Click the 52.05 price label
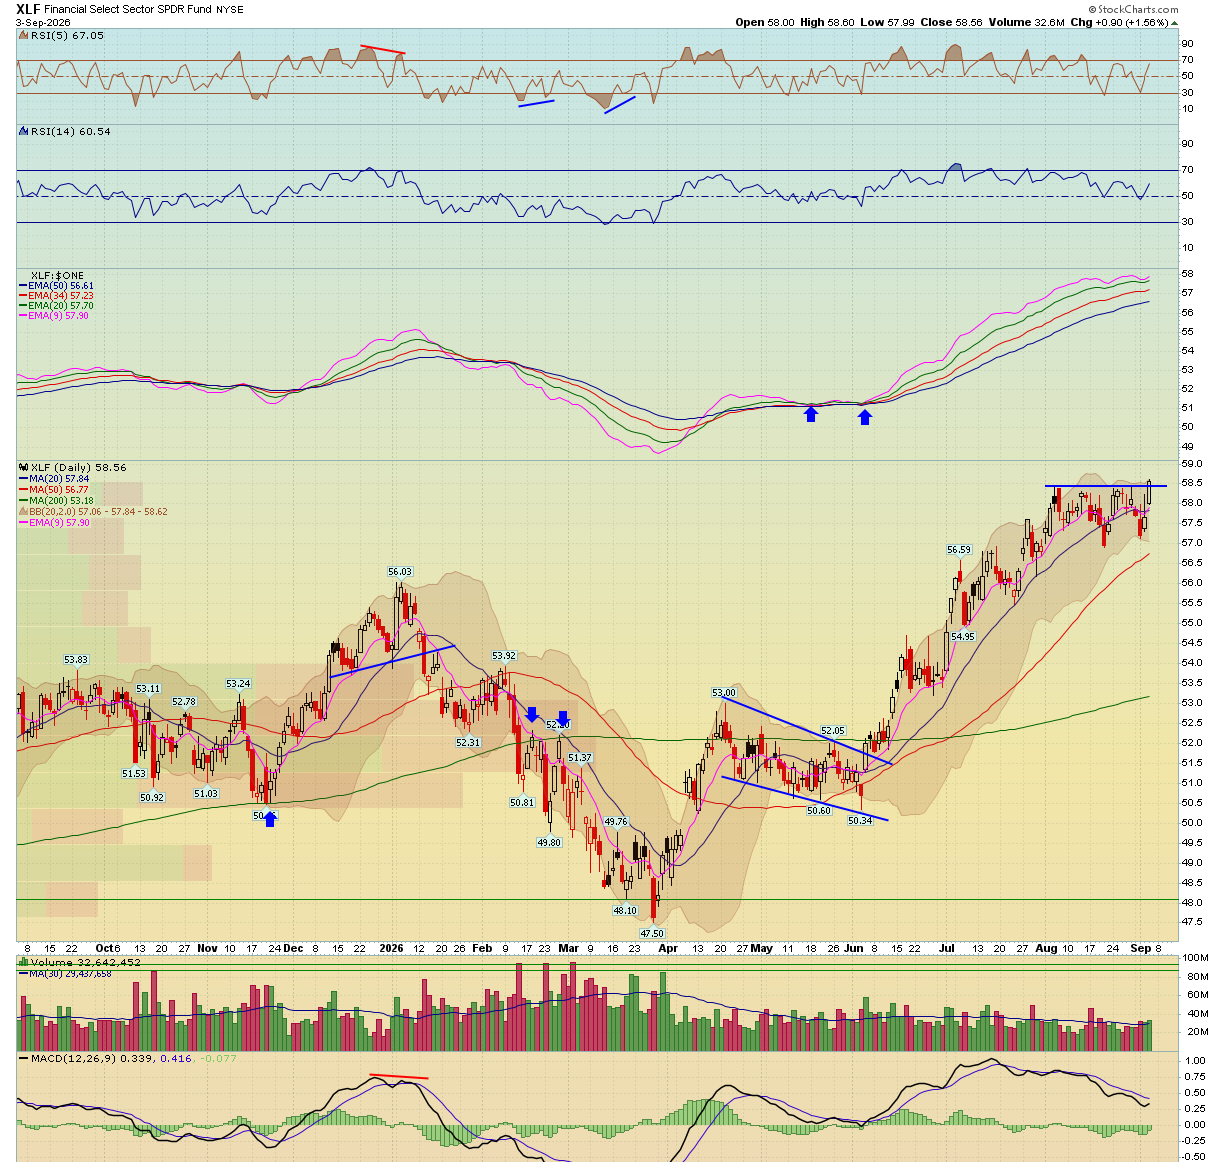Viewport: 1225px width, 1162px height. click(x=833, y=731)
